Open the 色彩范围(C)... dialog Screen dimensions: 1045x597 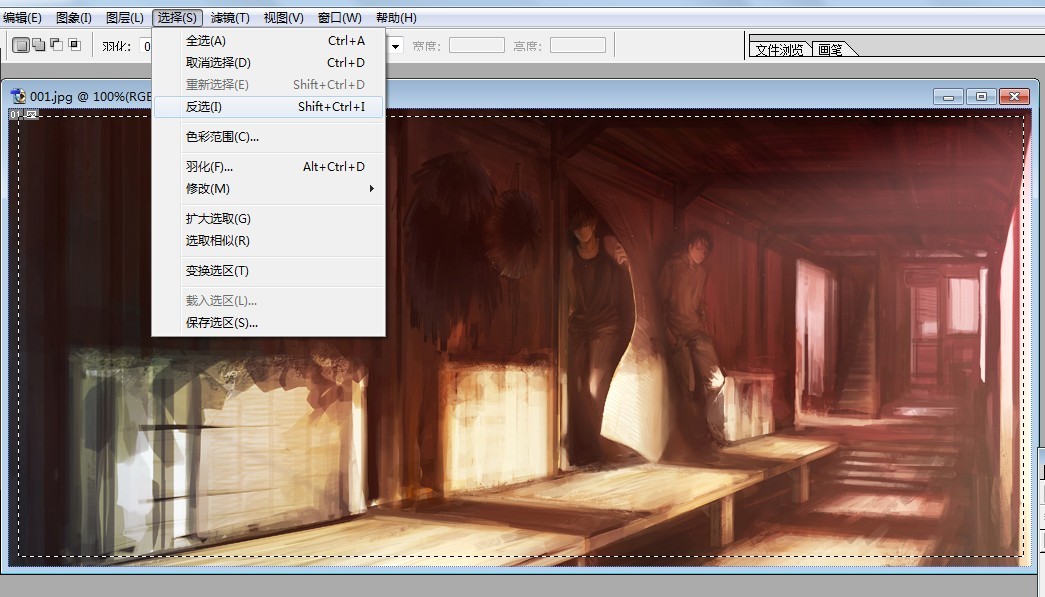coord(269,137)
